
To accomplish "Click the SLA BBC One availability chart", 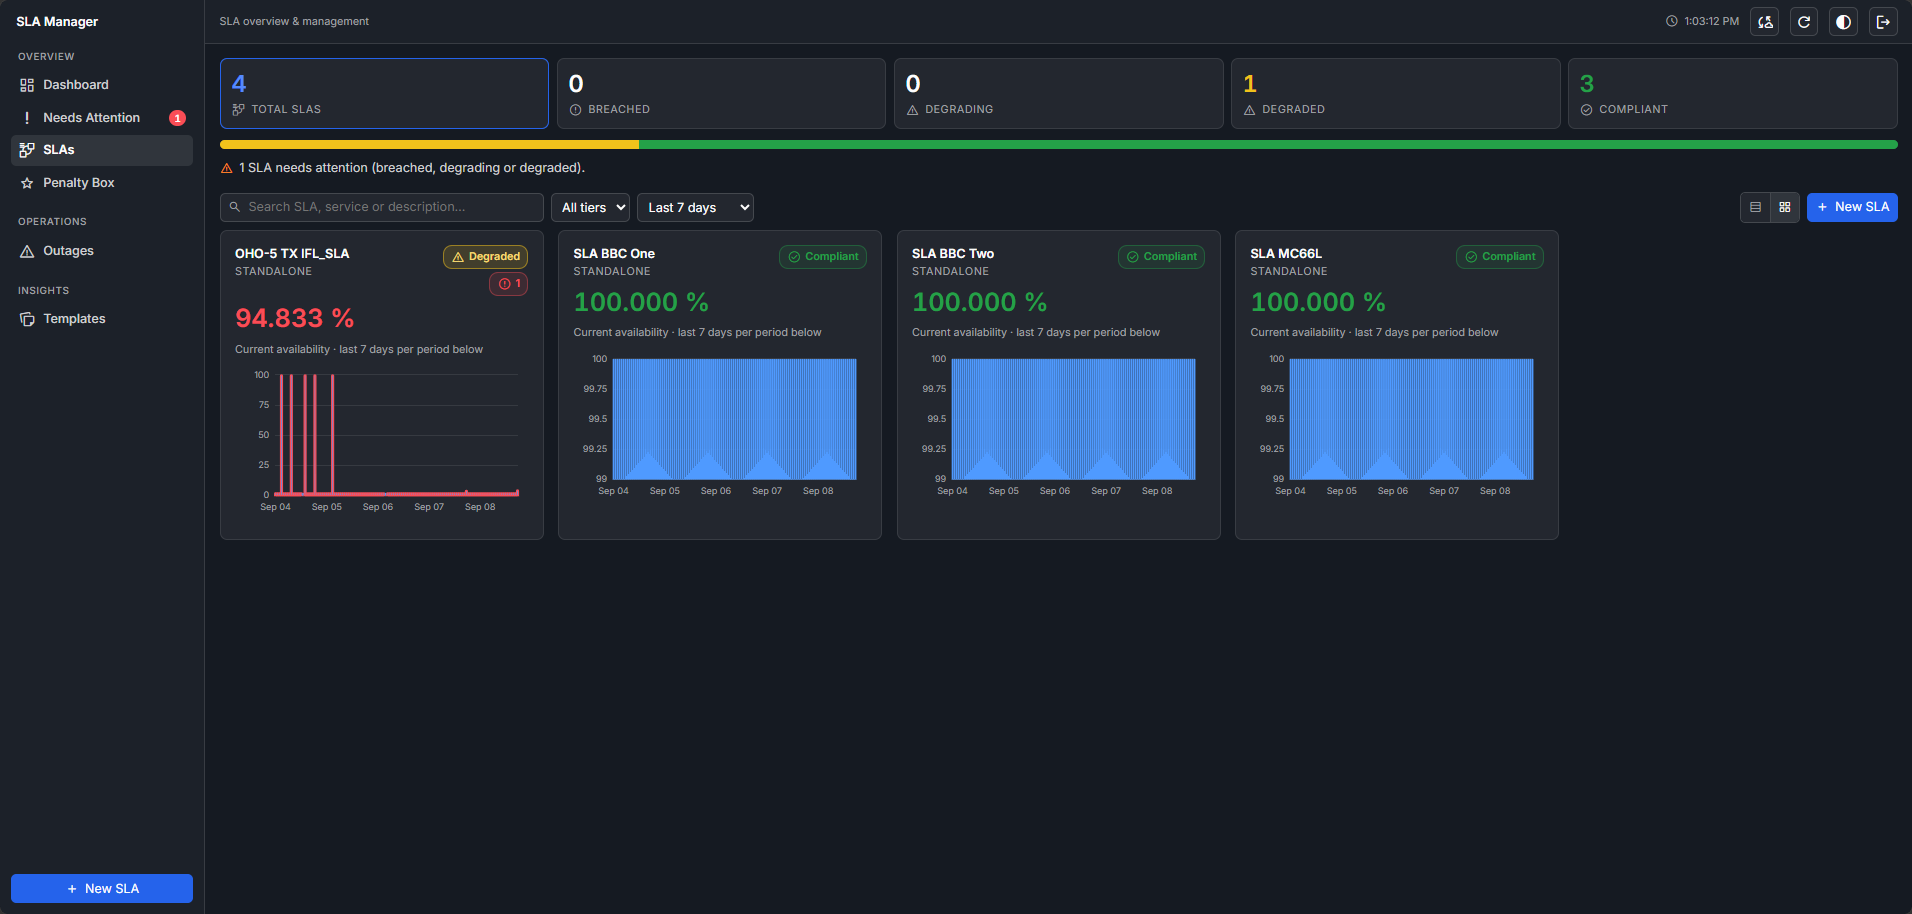I will pyautogui.click(x=720, y=425).
